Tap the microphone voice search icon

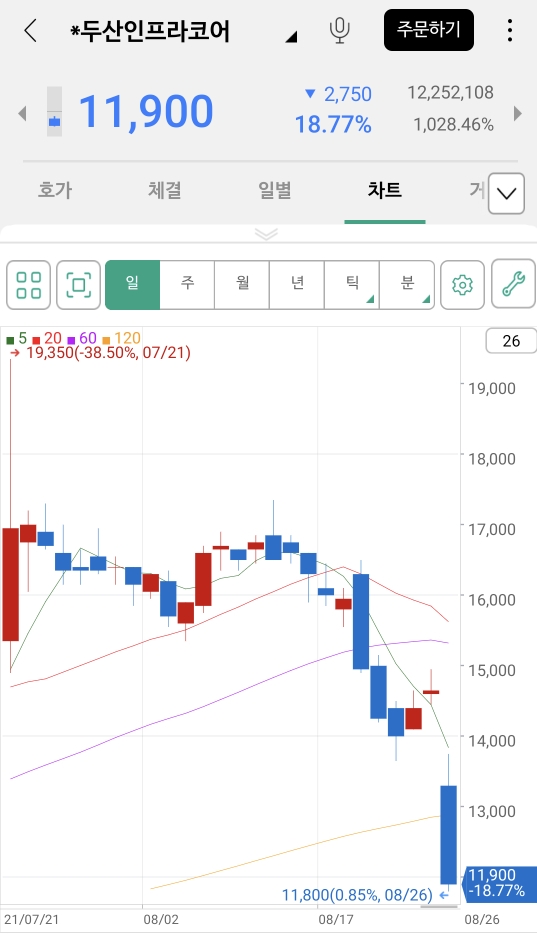(339, 30)
